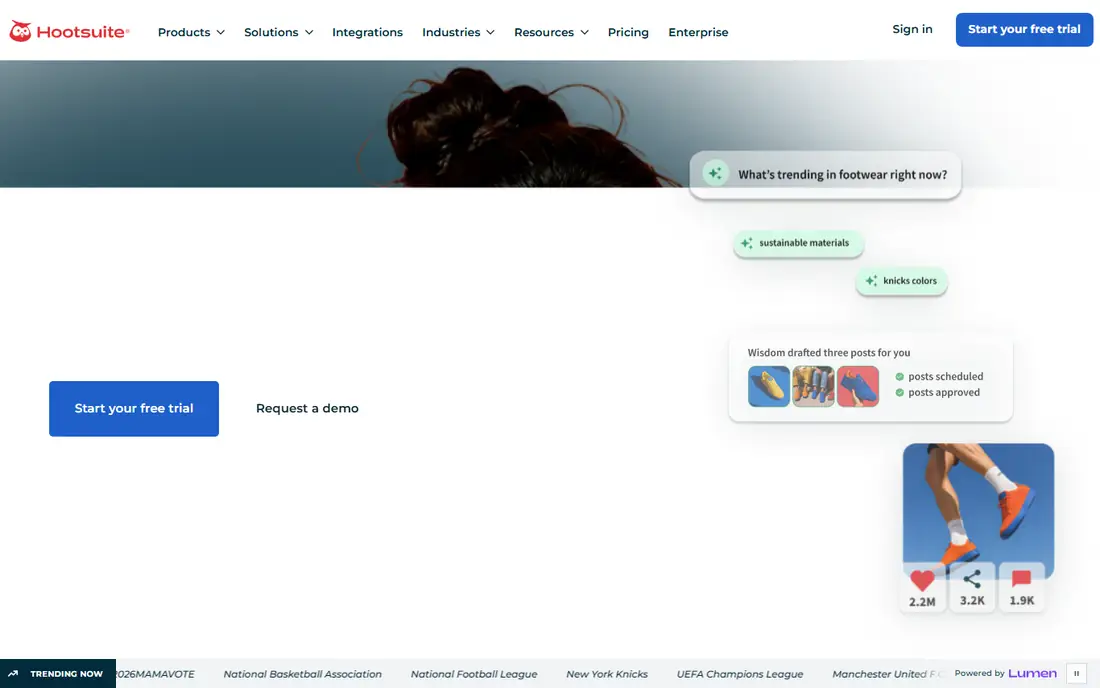Click What's trending in footwear right now text
The image size is (1100, 688).
point(843,175)
